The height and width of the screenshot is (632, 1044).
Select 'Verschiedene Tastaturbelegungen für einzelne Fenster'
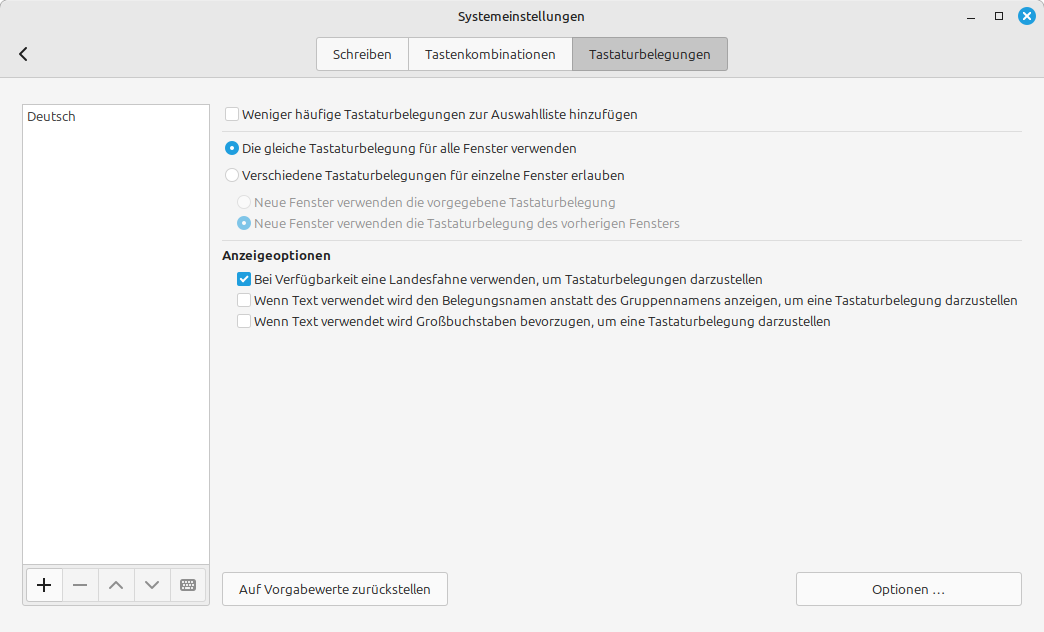[232, 175]
